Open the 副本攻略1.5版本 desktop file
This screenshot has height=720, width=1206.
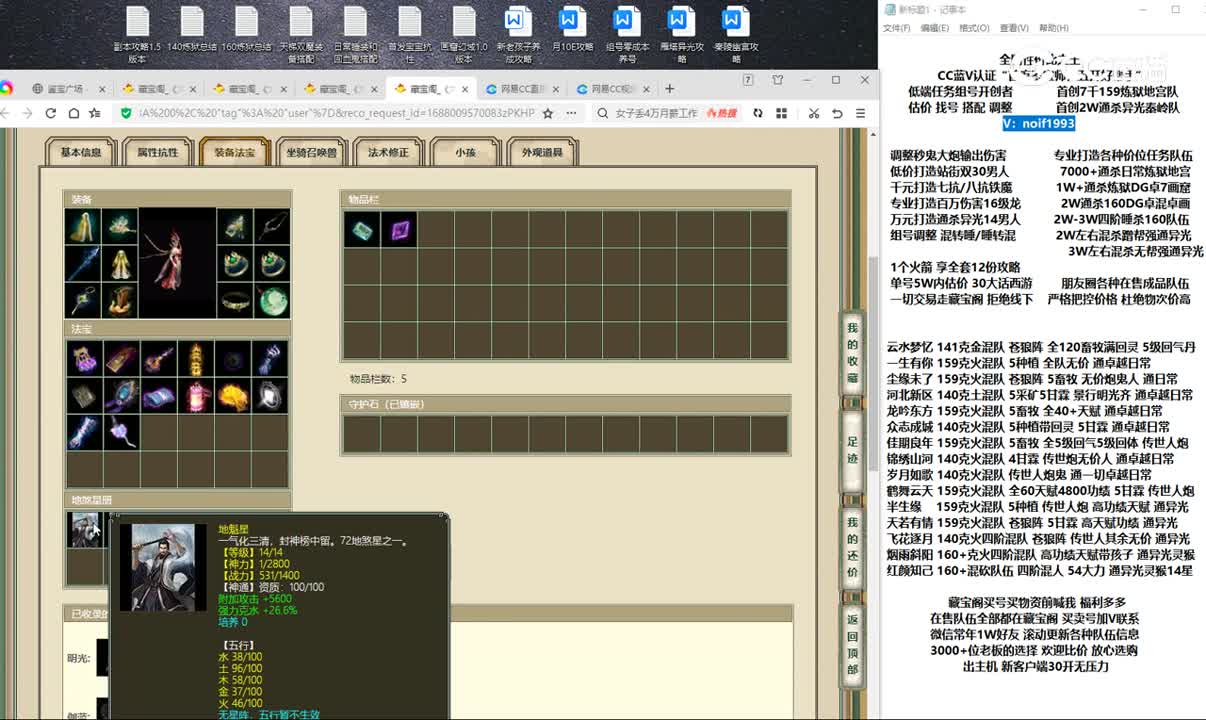[x=138, y=35]
